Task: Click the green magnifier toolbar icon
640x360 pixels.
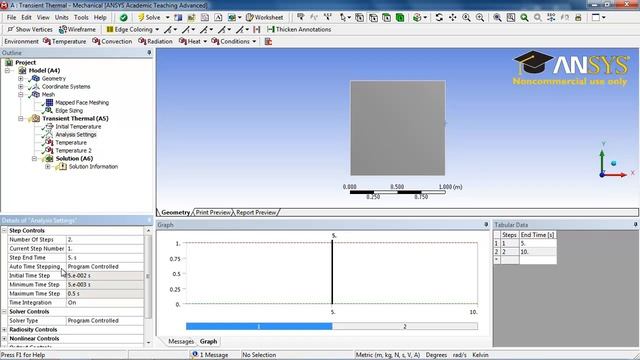Action: point(524,18)
